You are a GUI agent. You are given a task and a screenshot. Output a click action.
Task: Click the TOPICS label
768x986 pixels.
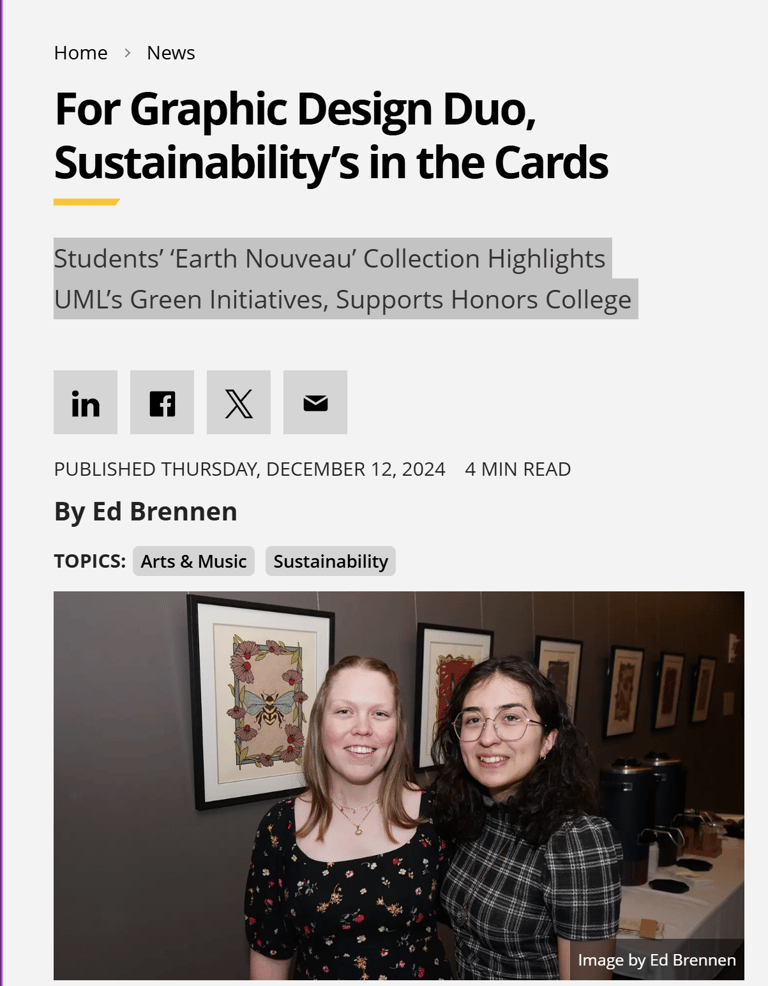(x=89, y=561)
